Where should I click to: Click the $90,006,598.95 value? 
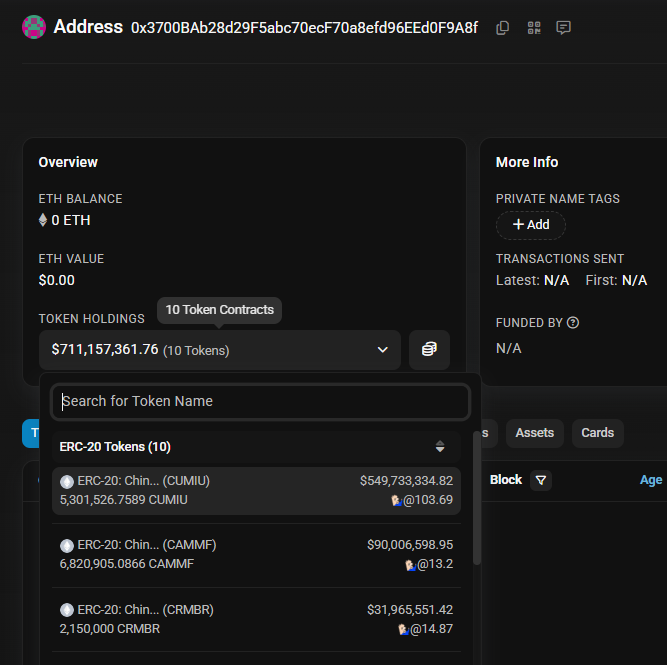(410, 545)
